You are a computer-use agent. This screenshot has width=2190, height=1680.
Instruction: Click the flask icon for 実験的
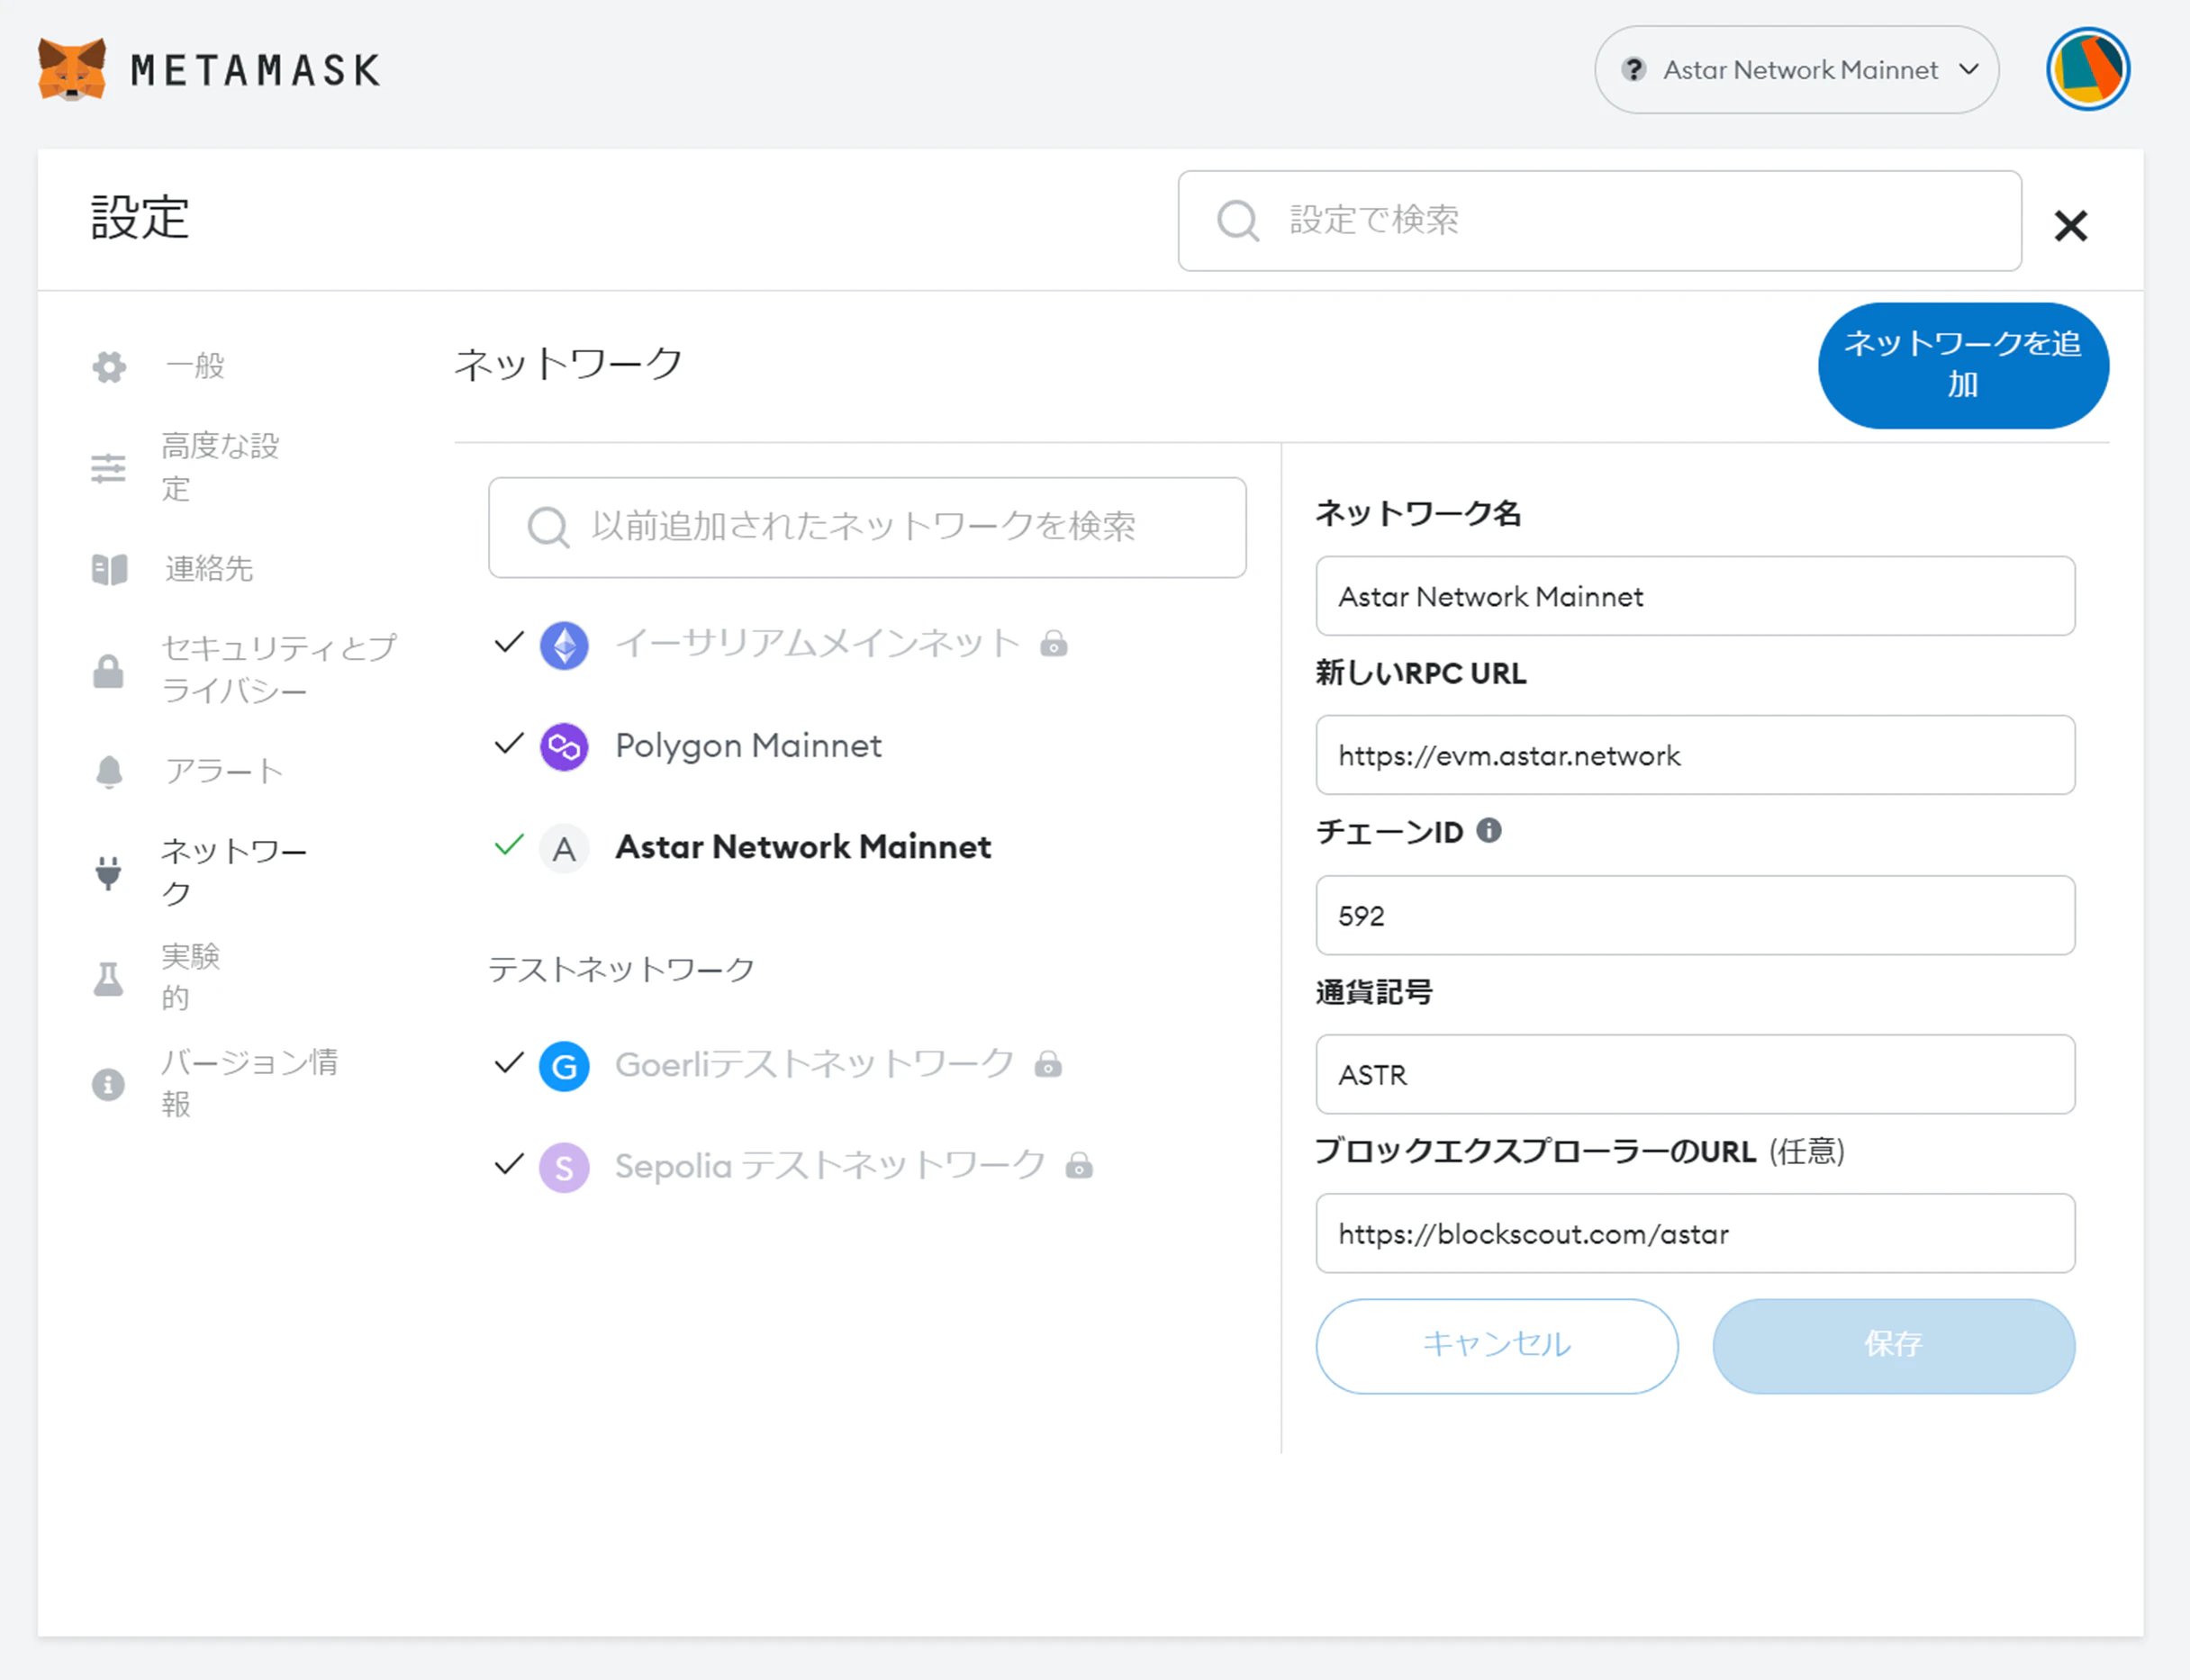108,979
